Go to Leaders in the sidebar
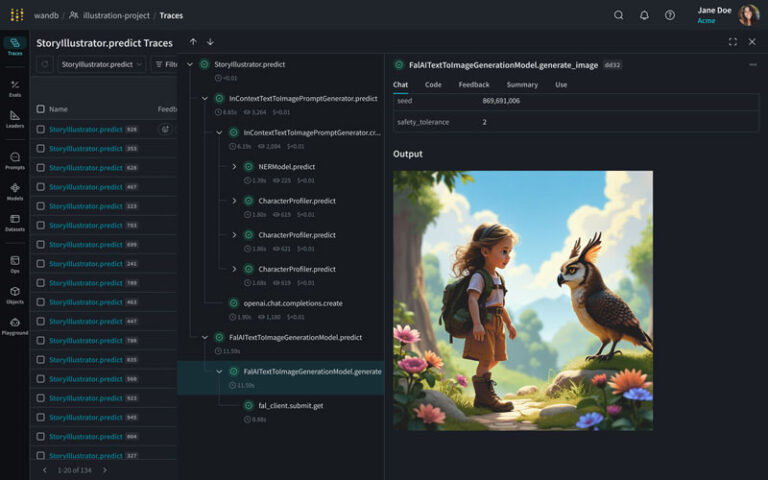This screenshot has width=768, height=480. [15, 119]
